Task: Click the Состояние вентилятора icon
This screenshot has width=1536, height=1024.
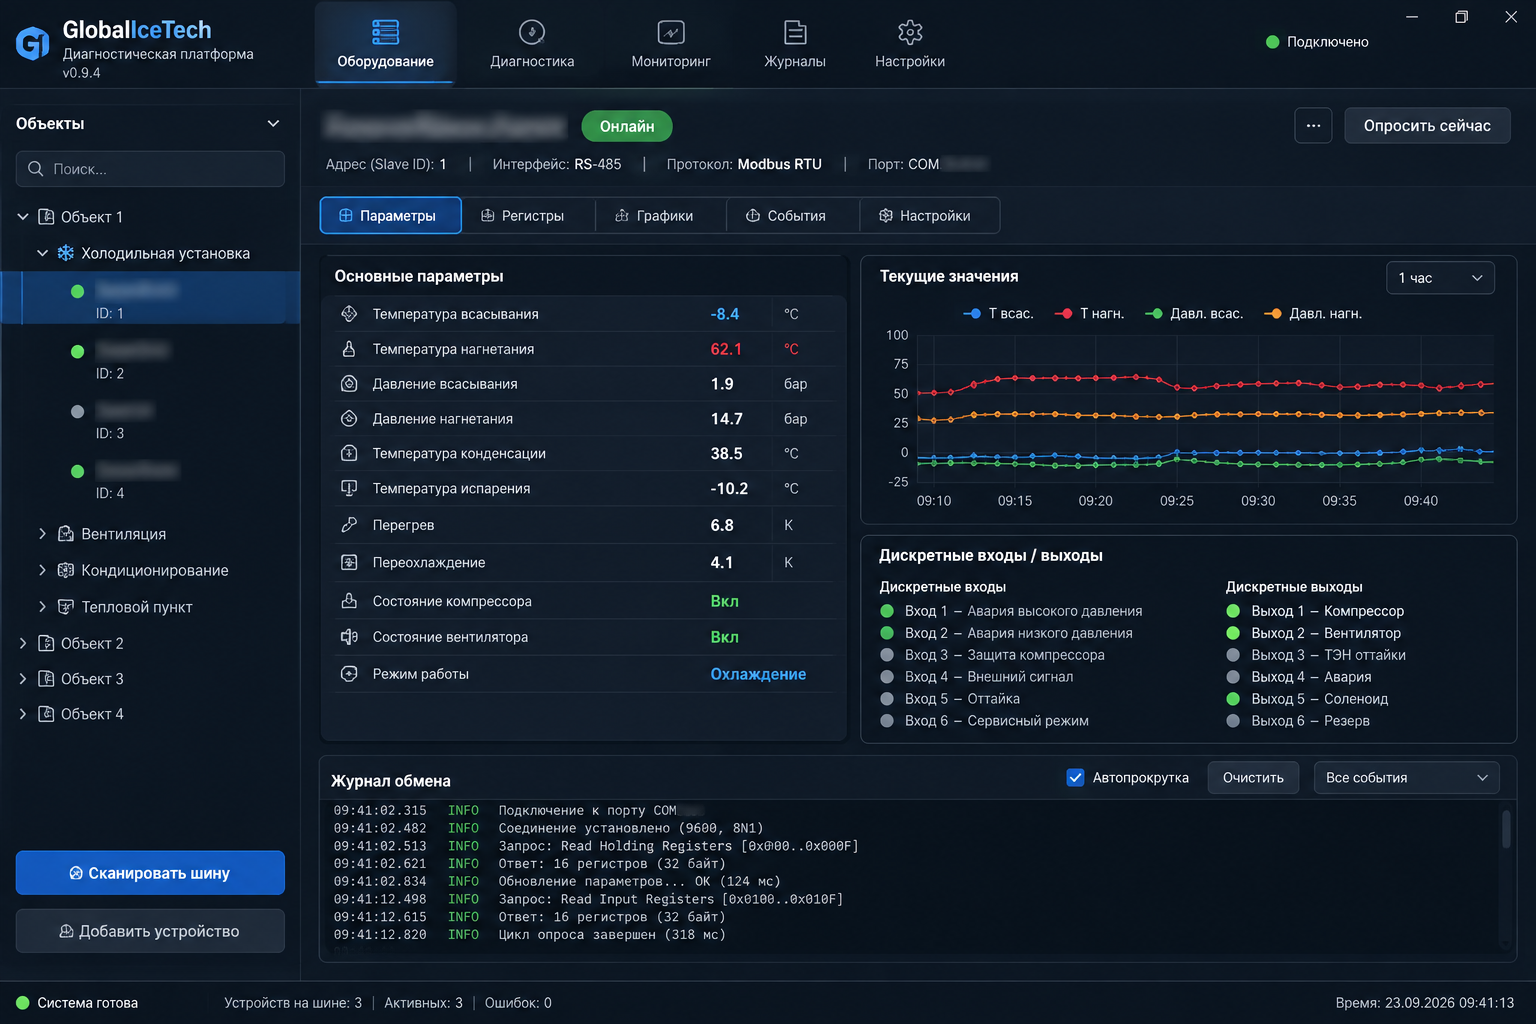Action: (x=349, y=637)
